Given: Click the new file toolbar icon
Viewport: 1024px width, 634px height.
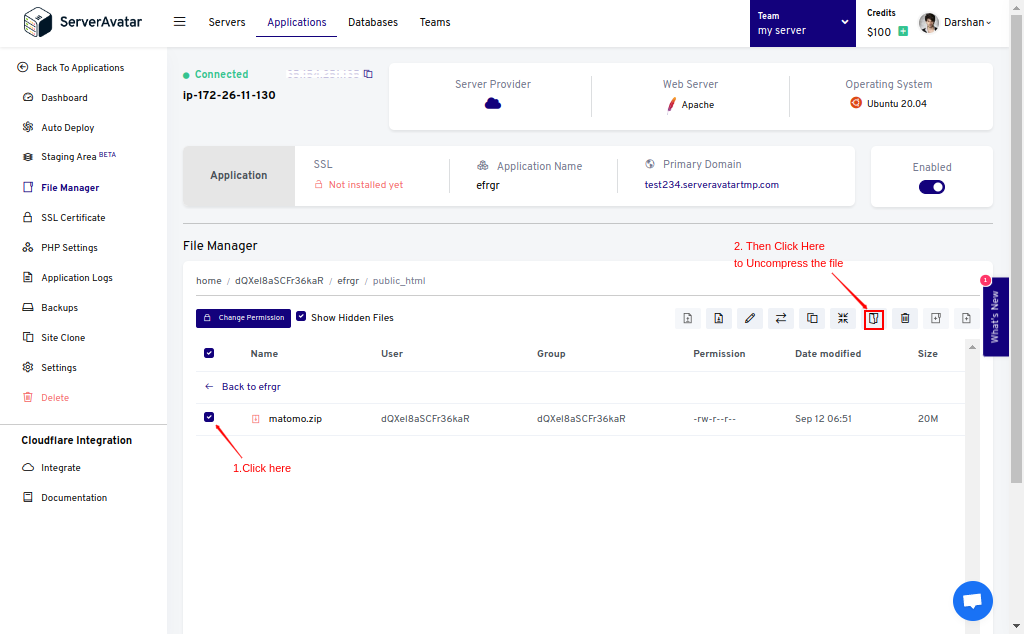Looking at the screenshot, I should [x=966, y=318].
